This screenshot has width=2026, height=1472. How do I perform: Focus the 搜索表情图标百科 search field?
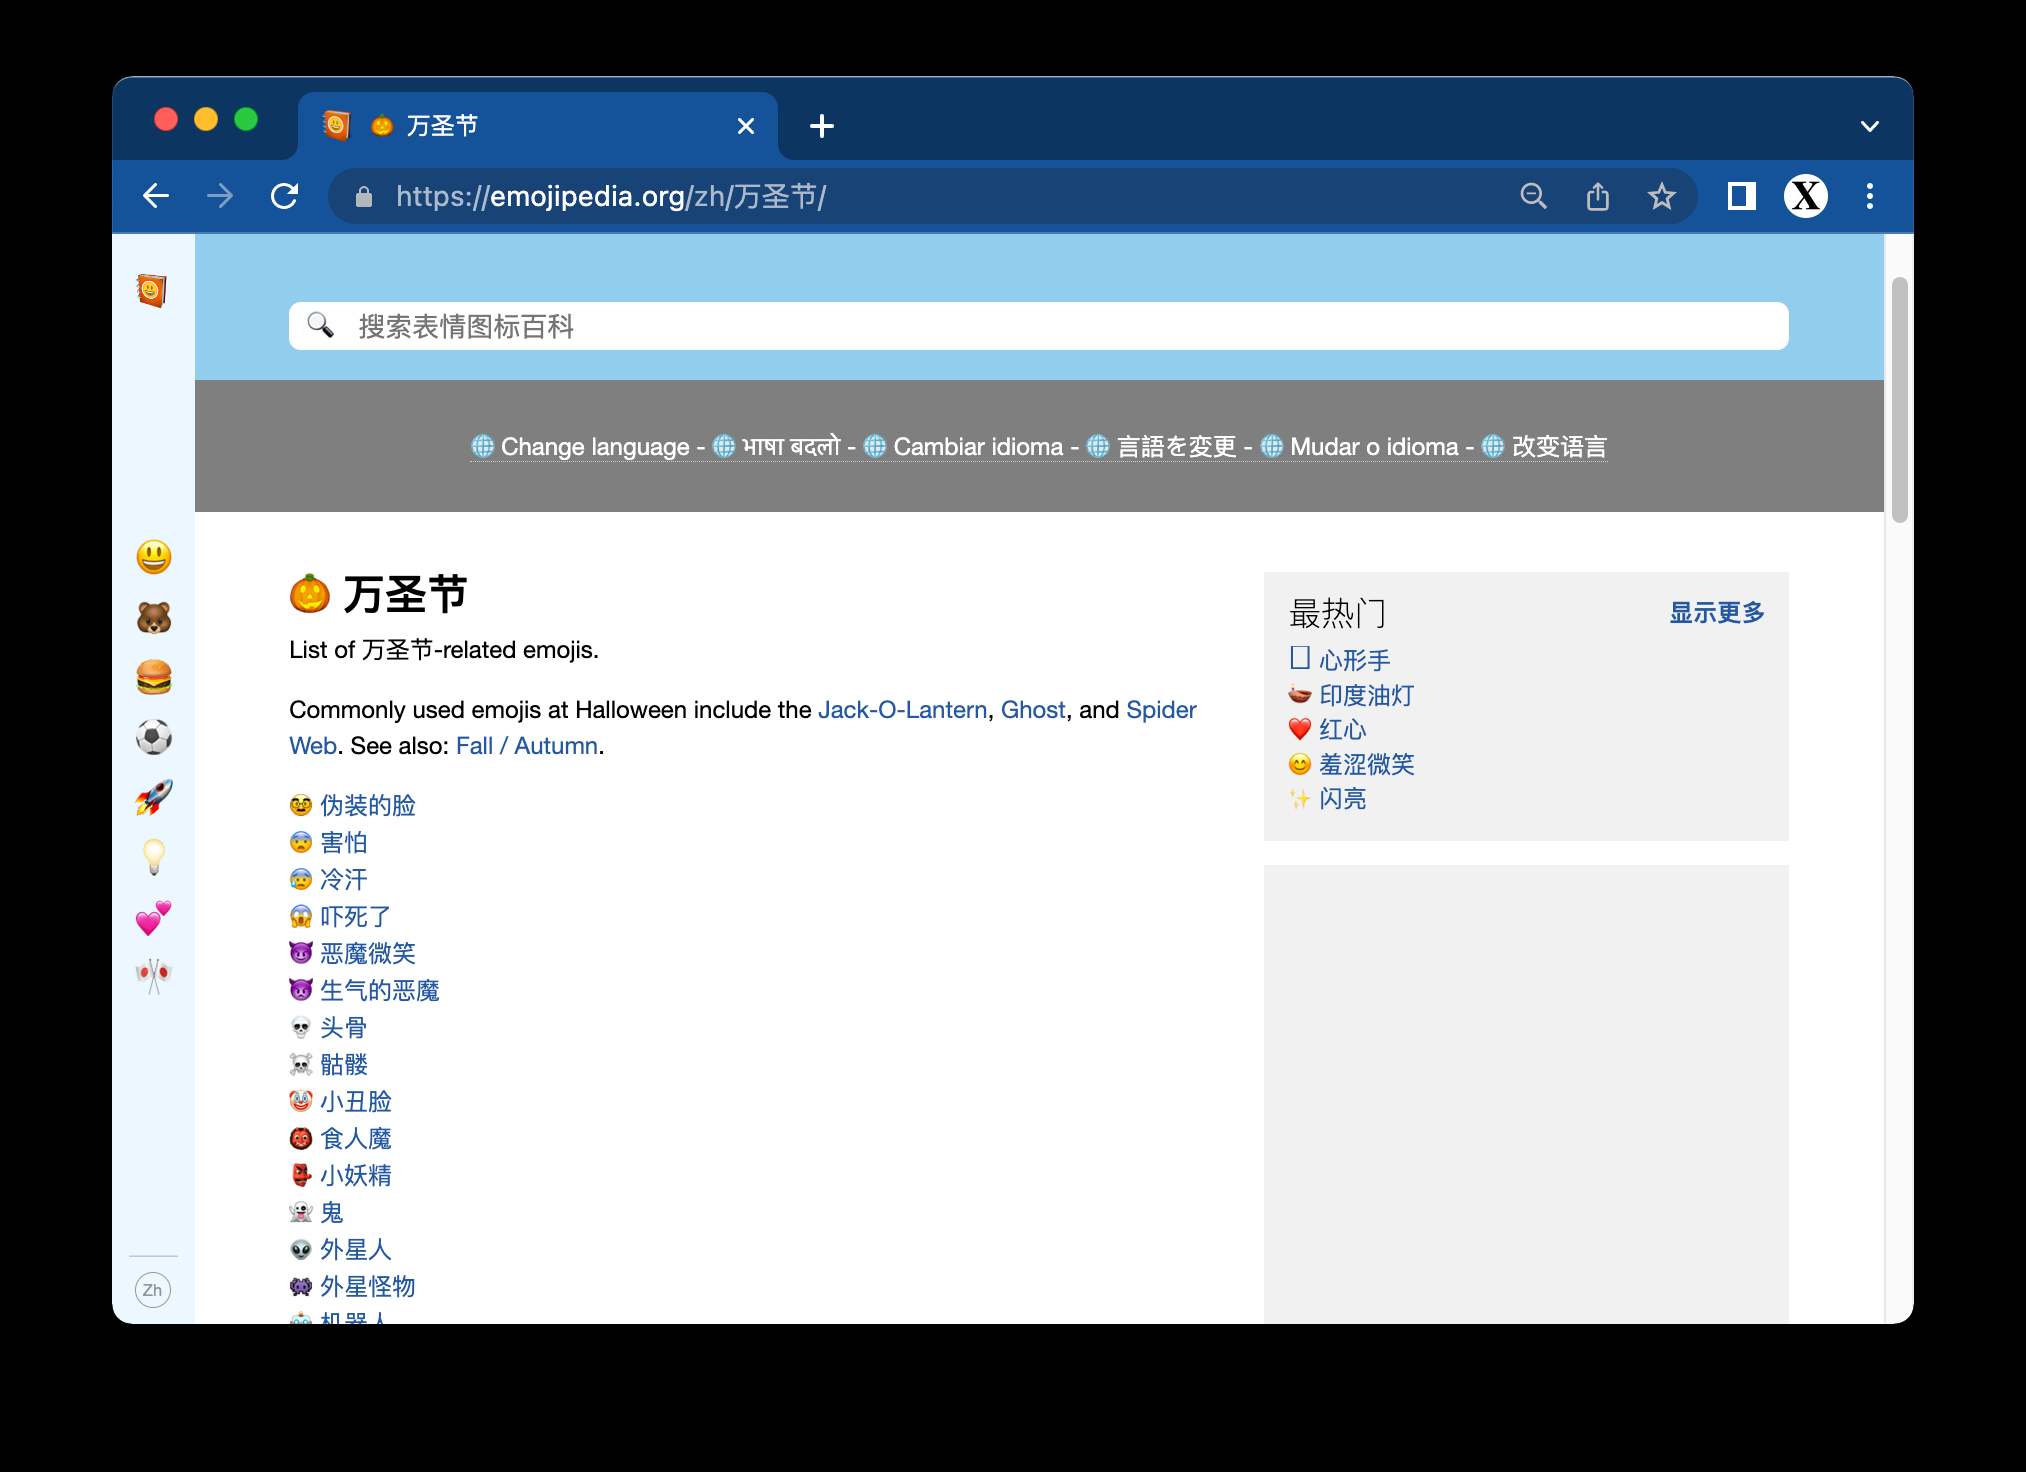1038,326
